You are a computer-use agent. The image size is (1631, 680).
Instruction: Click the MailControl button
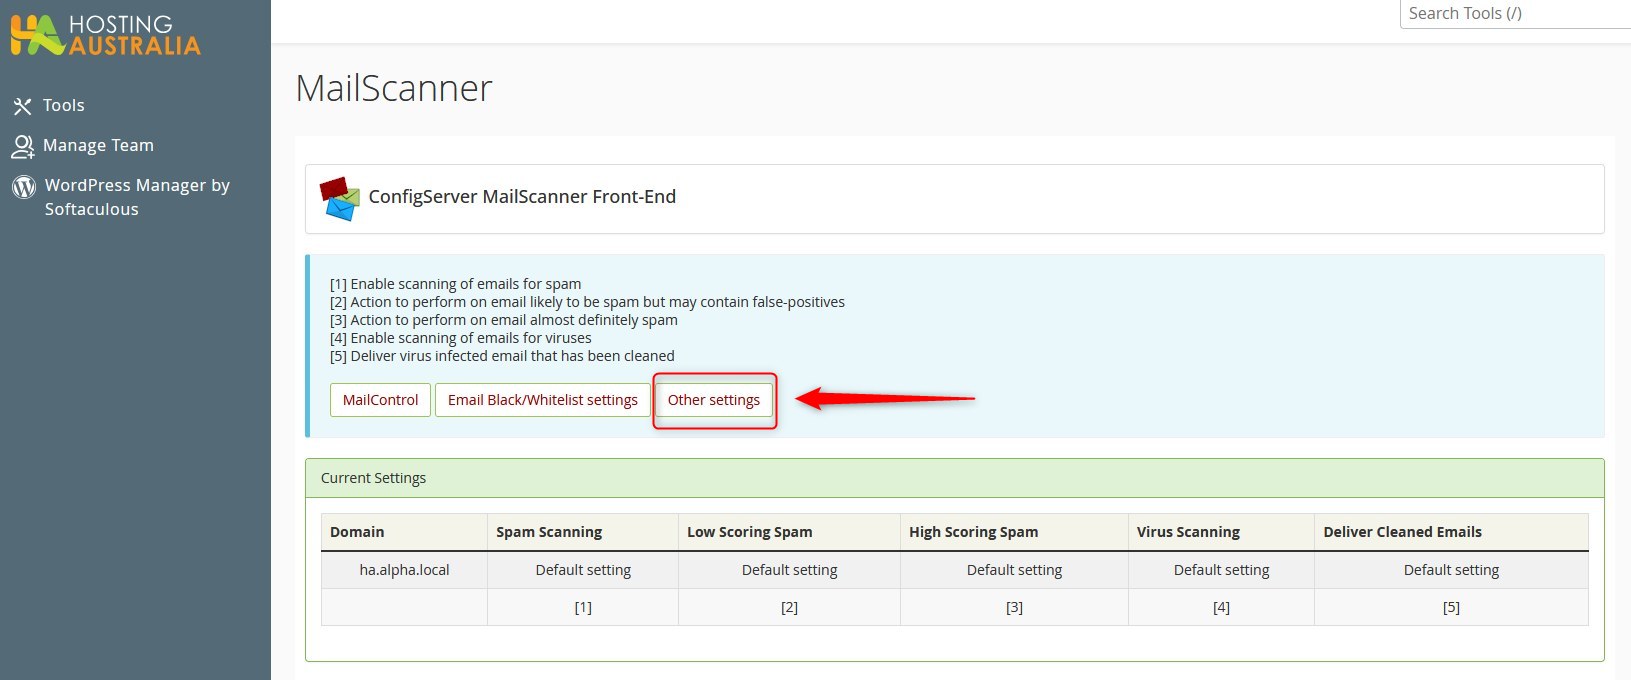click(380, 400)
